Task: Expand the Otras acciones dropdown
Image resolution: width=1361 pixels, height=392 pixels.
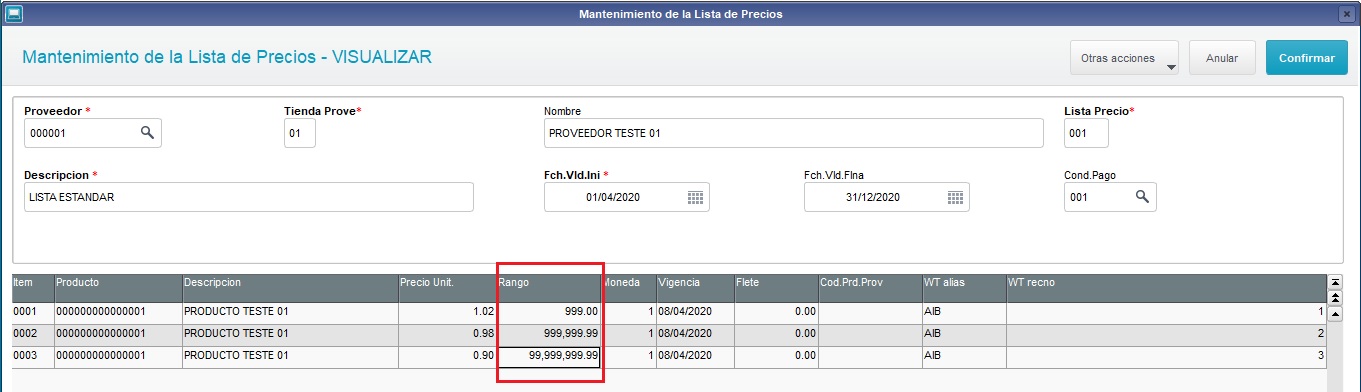Action: coord(1124,58)
